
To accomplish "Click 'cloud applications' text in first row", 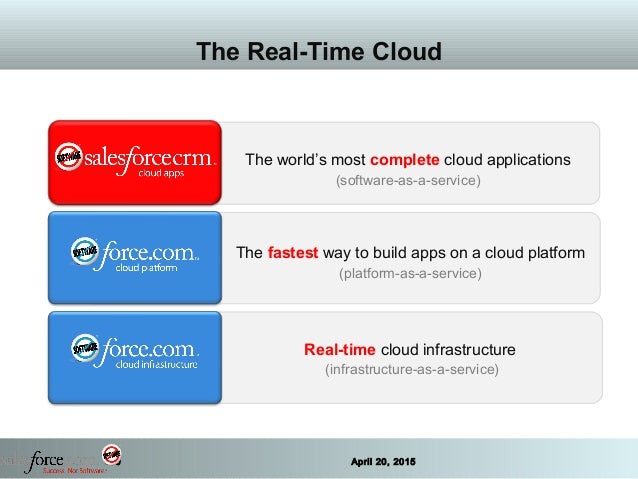I will point(507,160).
